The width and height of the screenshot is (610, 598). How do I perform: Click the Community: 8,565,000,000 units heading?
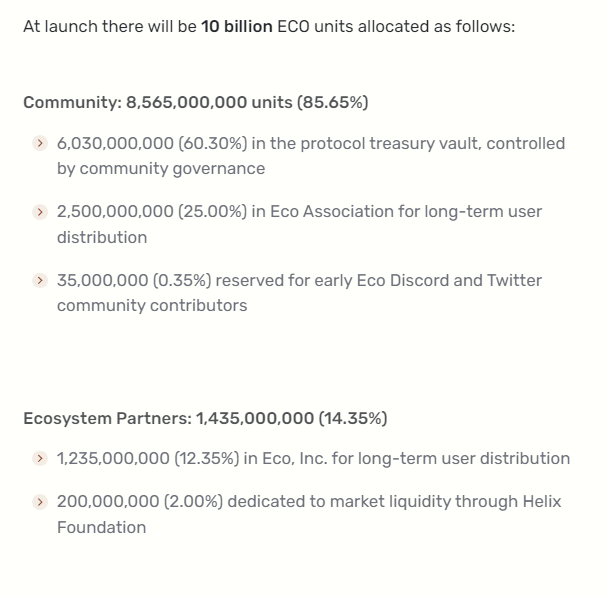[196, 102]
